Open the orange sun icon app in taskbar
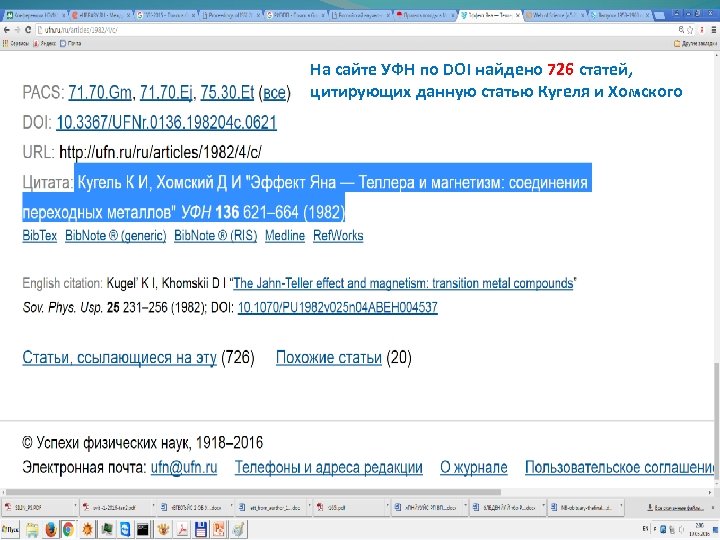This screenshot has height=540, width=720. point(87,530)
